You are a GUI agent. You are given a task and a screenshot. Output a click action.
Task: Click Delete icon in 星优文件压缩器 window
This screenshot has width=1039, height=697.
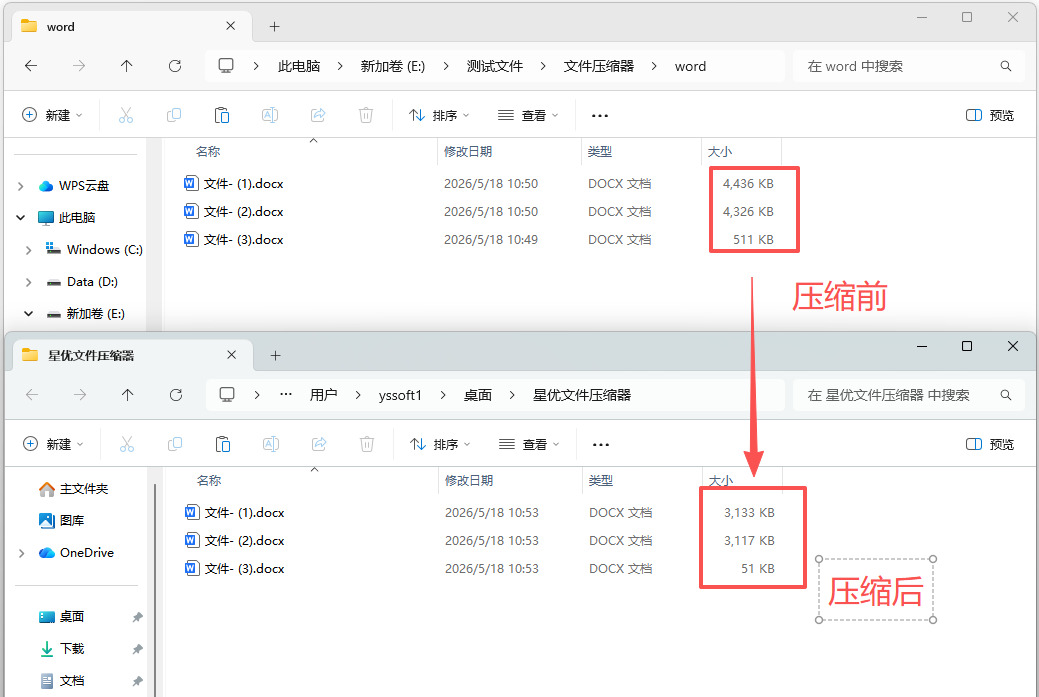(x=367, y=444)
